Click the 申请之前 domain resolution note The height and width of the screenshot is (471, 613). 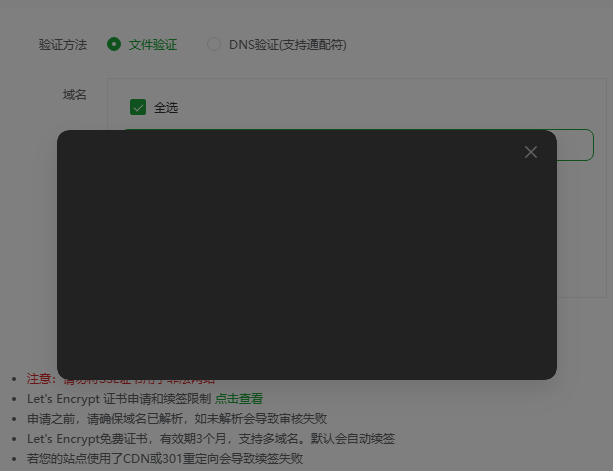tap(176, 418)
